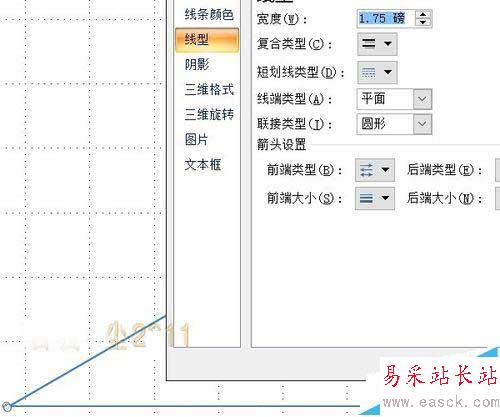Image resolution: width=500 pixels, height=417 pixels.
Task: Open the 后端大小 arrow end size dropdown
Action: click(497, 198)
